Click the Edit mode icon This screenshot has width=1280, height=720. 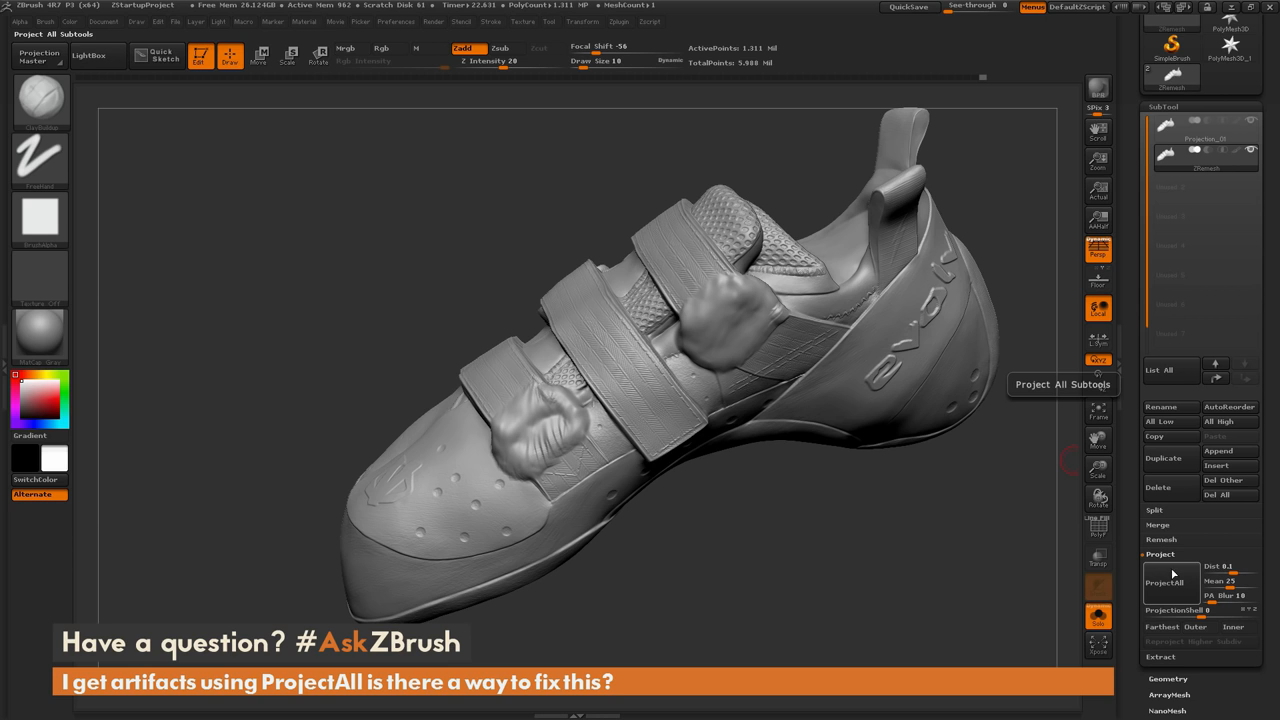coord(200,56)
